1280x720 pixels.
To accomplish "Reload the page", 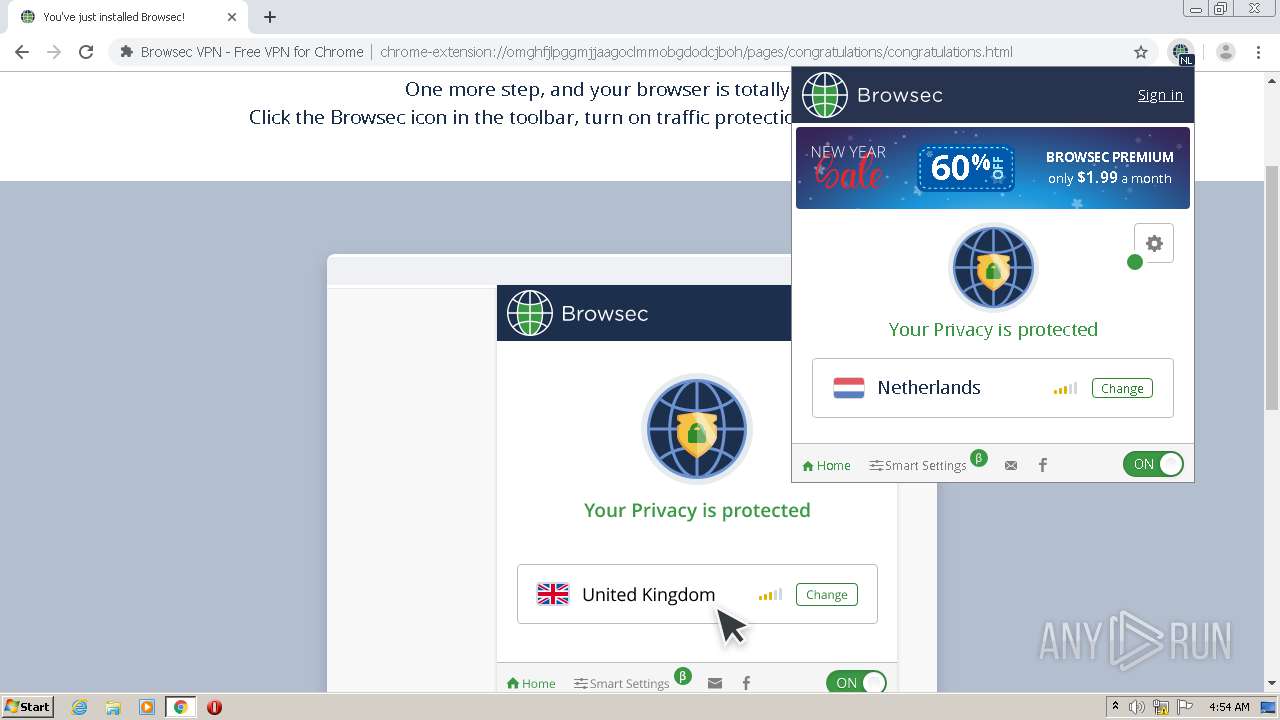I will (86, 52).
